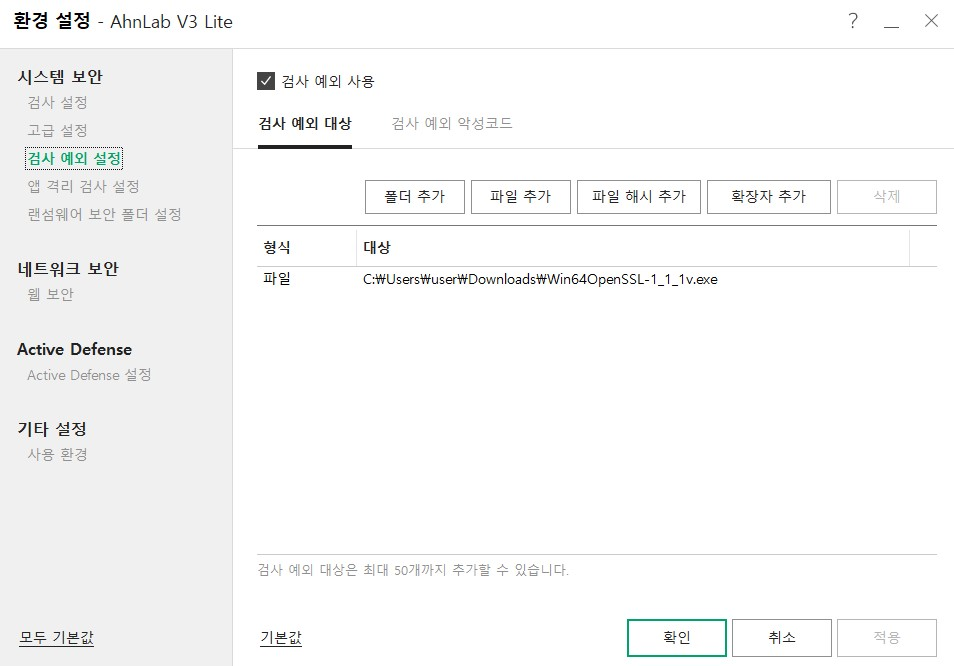Open 사용 환경 under 기타 설정
Image resolution: width=954 pixels, height=666 pixels.
click(57, 454)
